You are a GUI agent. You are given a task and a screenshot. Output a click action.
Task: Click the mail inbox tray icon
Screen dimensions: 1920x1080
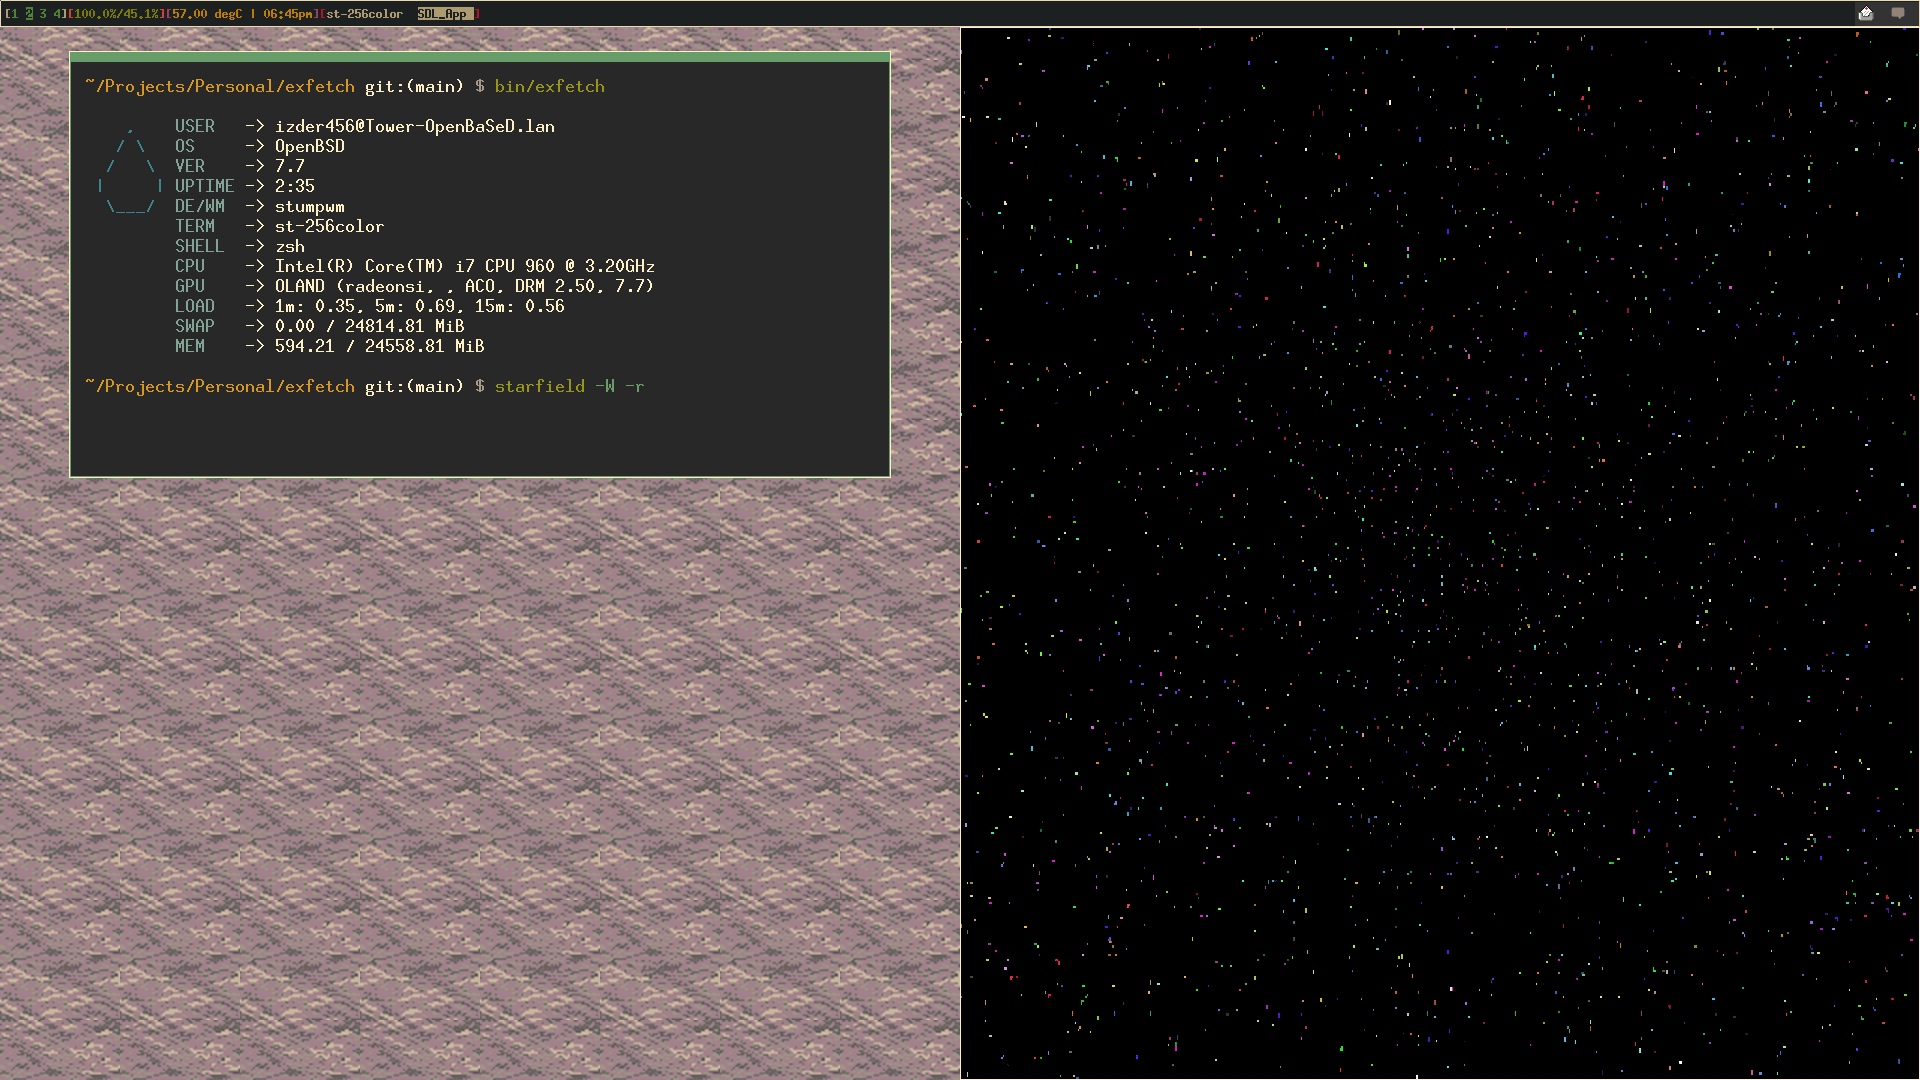click(x=1865, y=13)
